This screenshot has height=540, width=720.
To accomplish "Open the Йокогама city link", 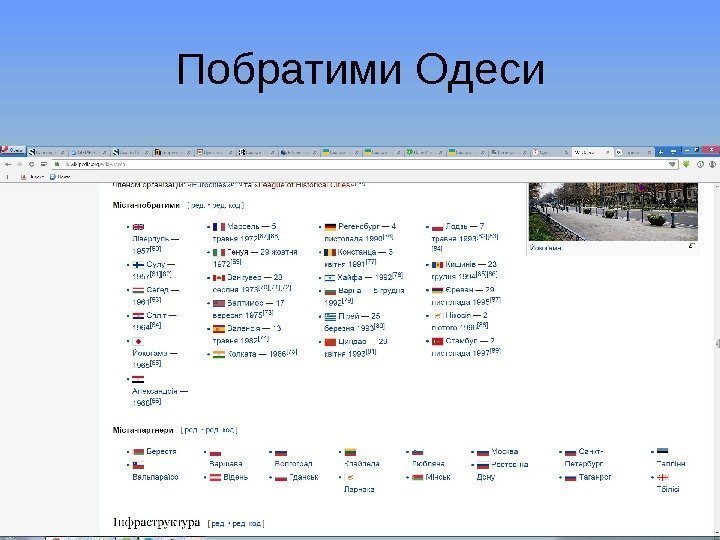I will point(150,354).
